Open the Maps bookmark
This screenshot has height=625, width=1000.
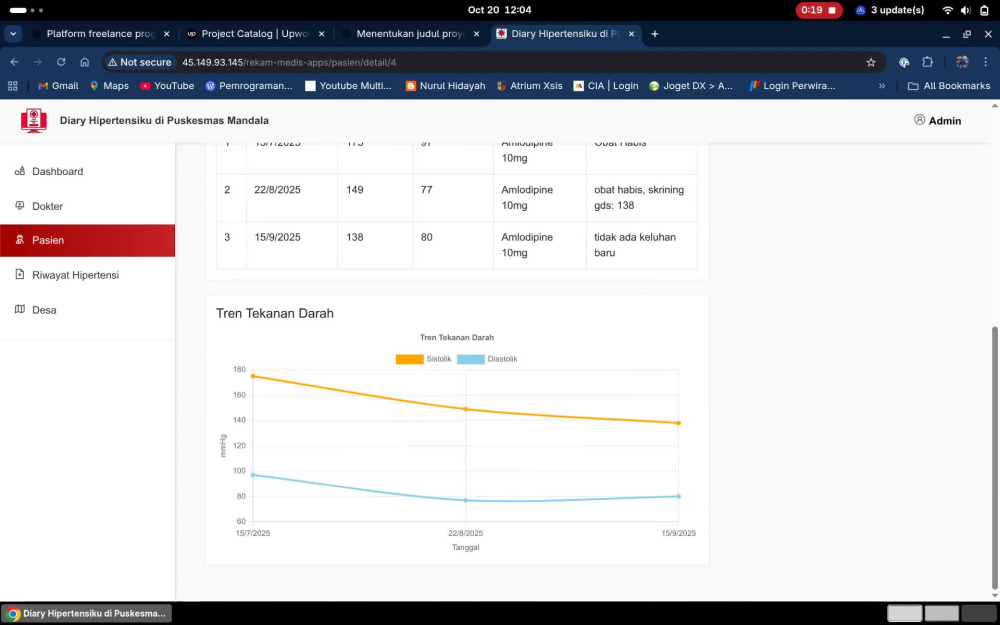click(x=109, y=85)
